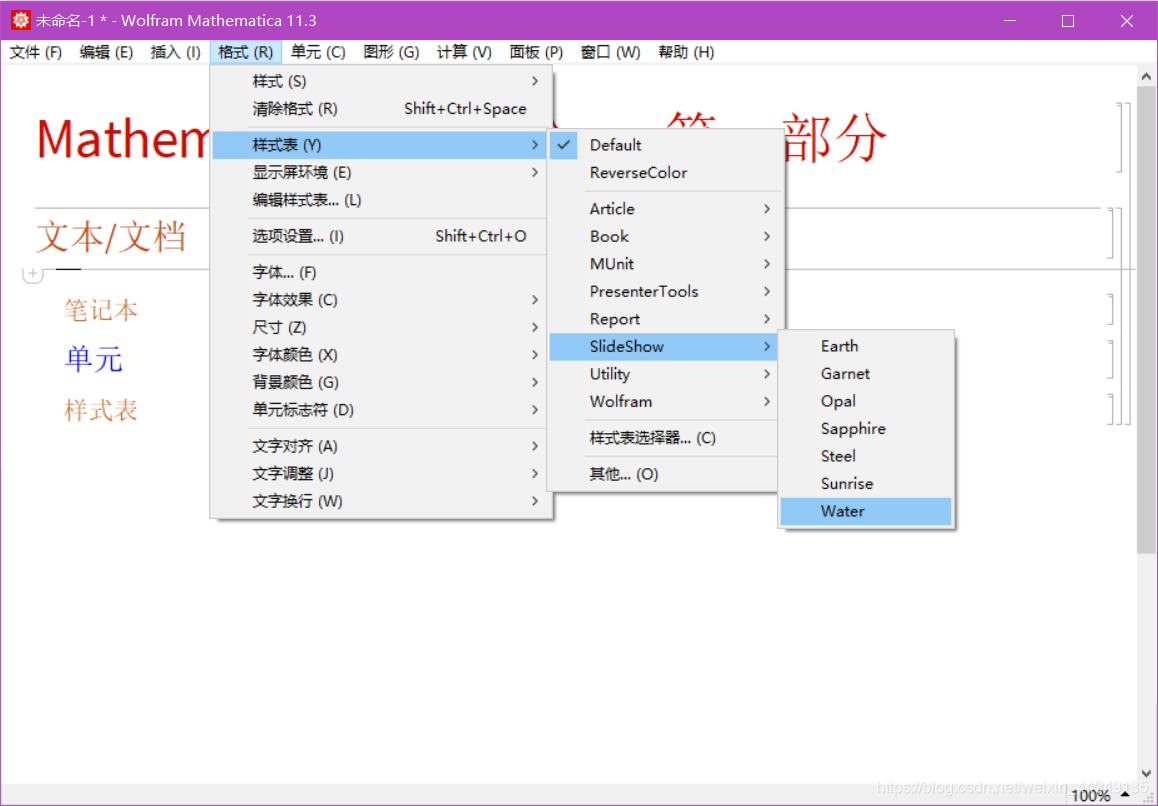Expand the PresenterTools stylesheet submenu
1158x806 pixels.
click(x=664, y=291)
